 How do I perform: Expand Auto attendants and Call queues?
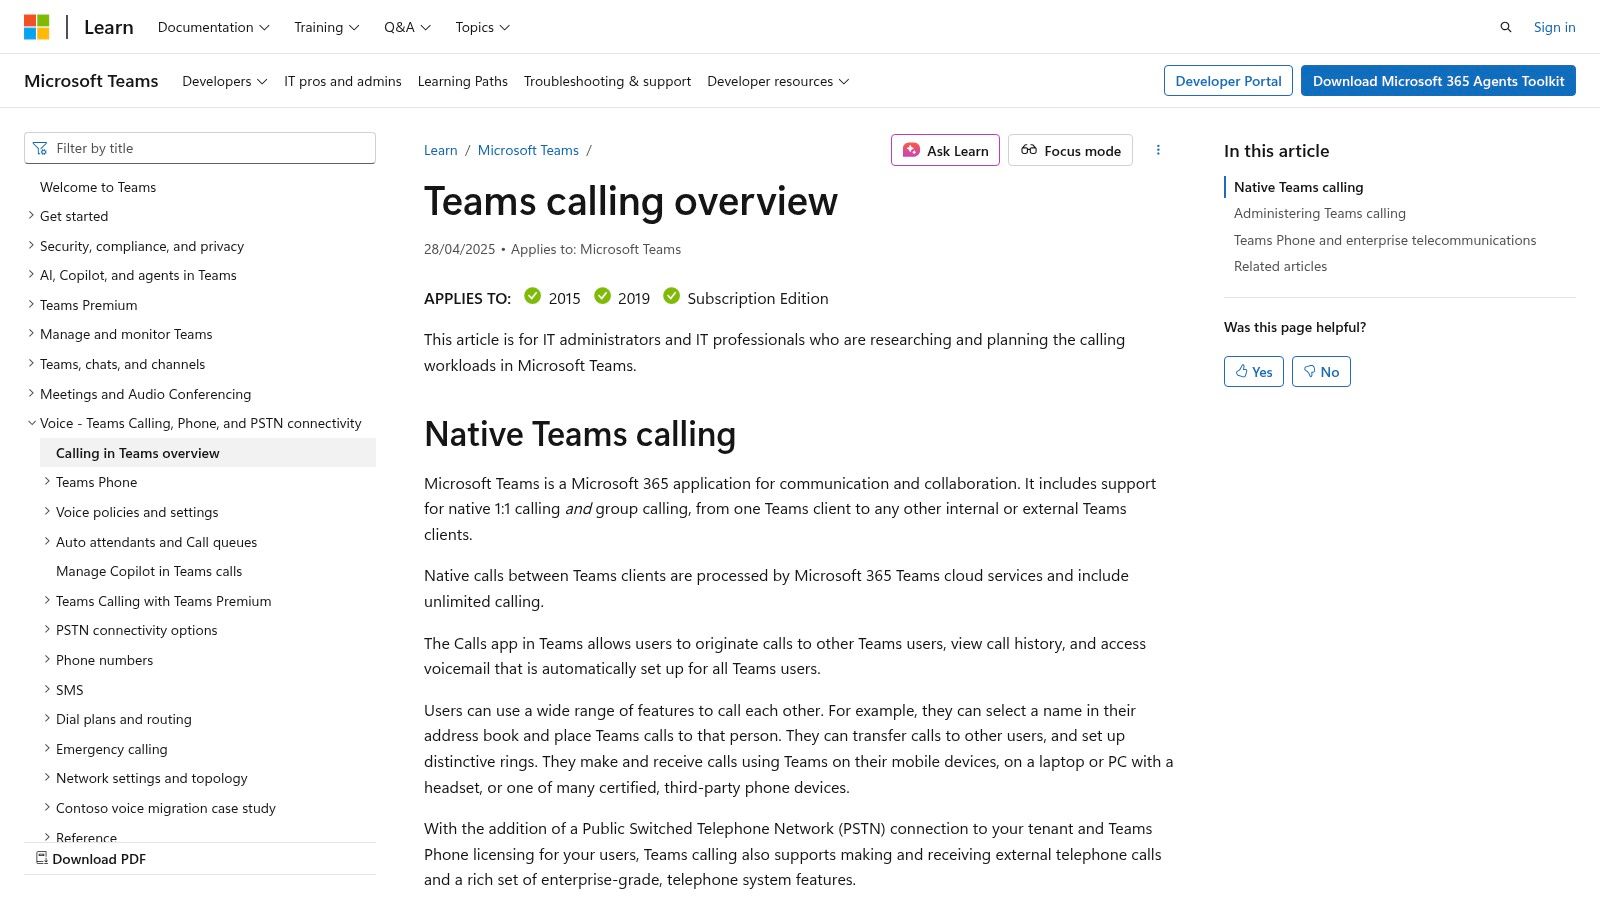[x=156, y=542]
